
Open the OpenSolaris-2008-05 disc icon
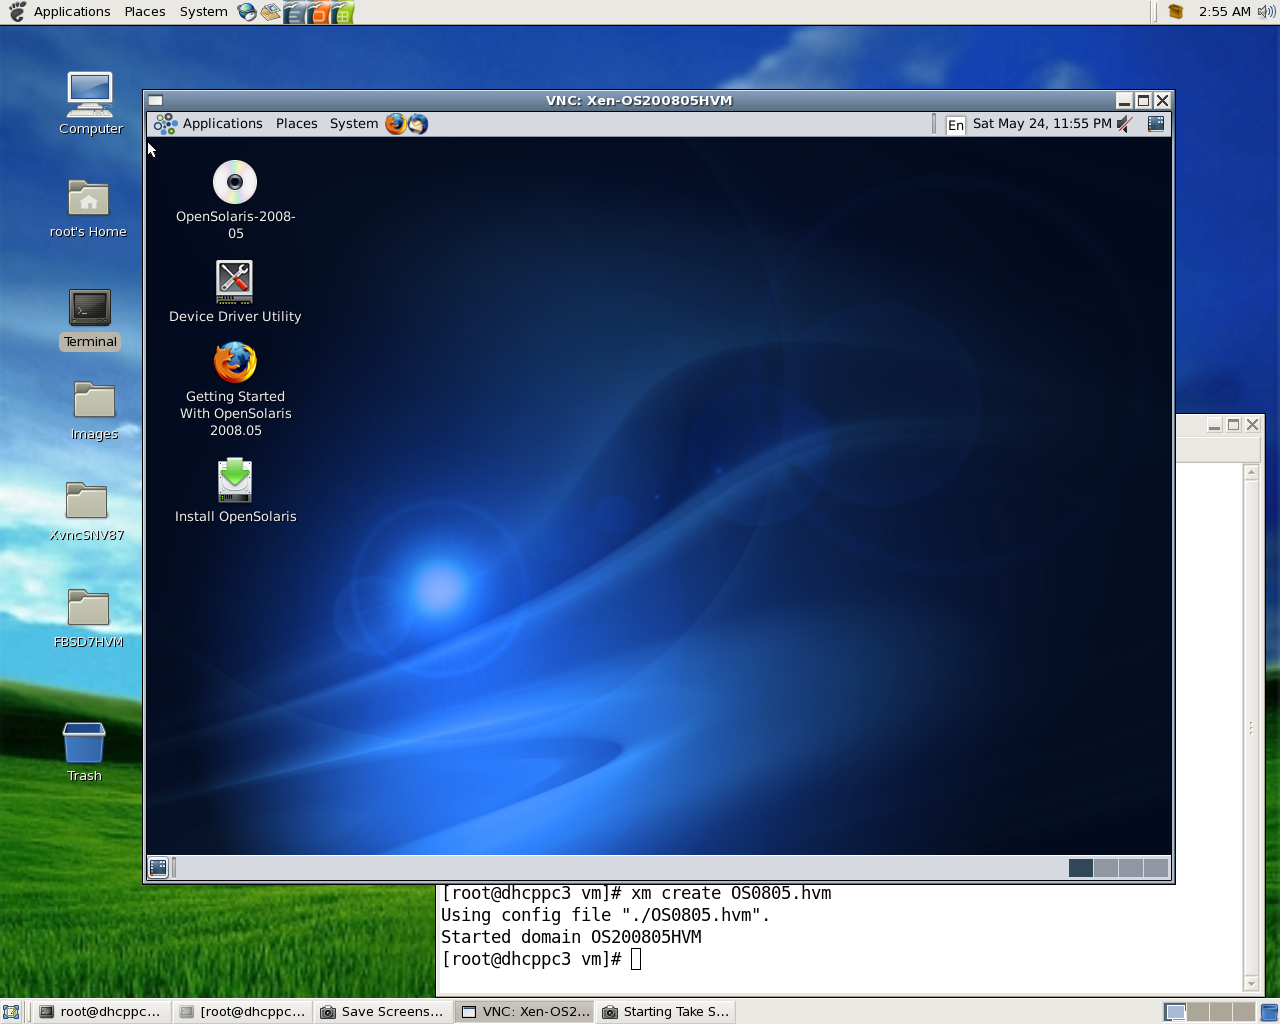point(235,182)
